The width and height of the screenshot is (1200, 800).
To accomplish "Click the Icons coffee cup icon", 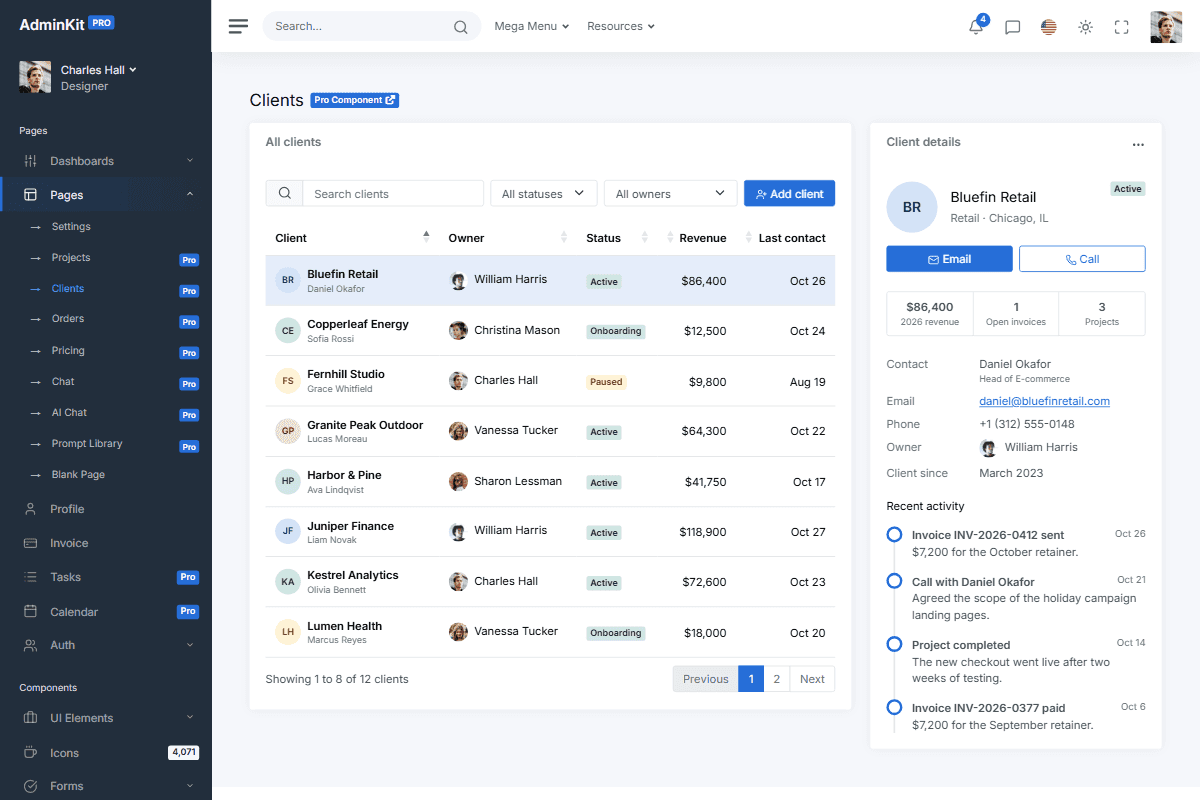I will [30, 753].
